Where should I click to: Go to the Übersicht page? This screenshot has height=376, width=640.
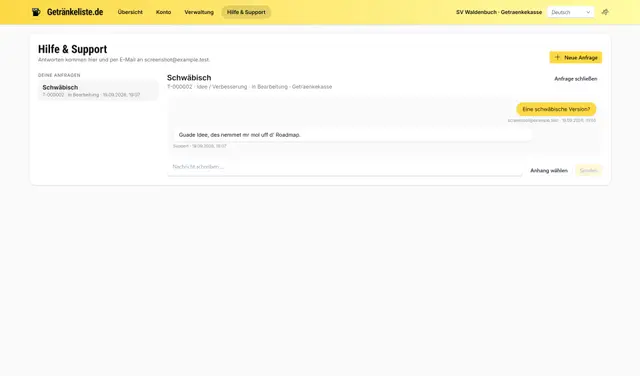pos(130,12)
